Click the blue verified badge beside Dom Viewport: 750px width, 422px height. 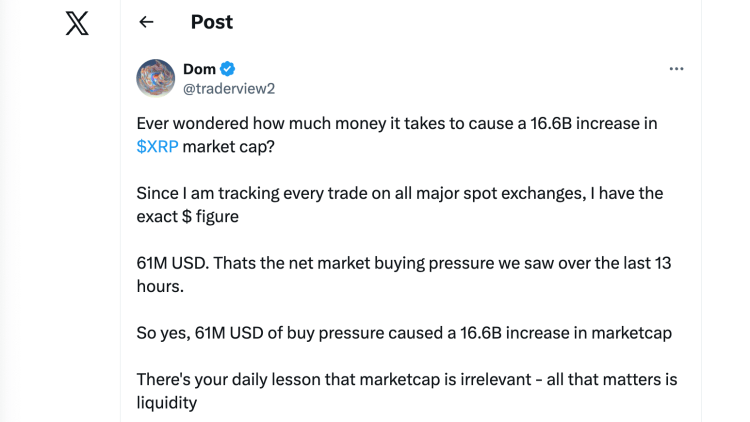point(228,69)
